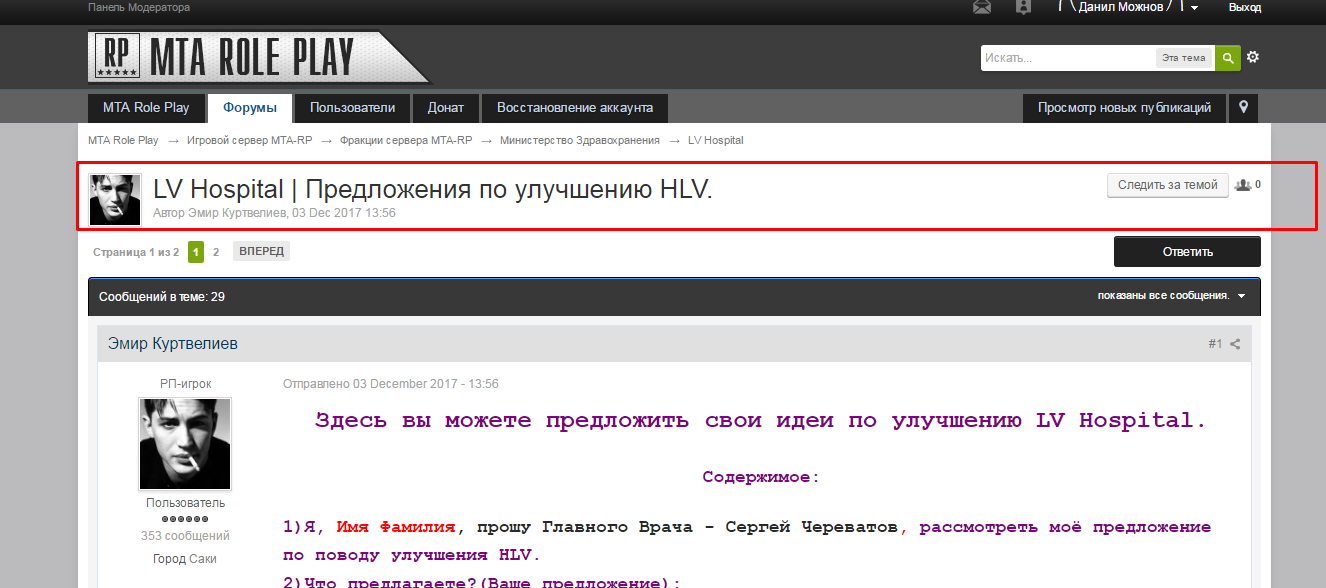Open Эмир Куртвелиев post header name
Screen dimensions: 1326x588
173,344
